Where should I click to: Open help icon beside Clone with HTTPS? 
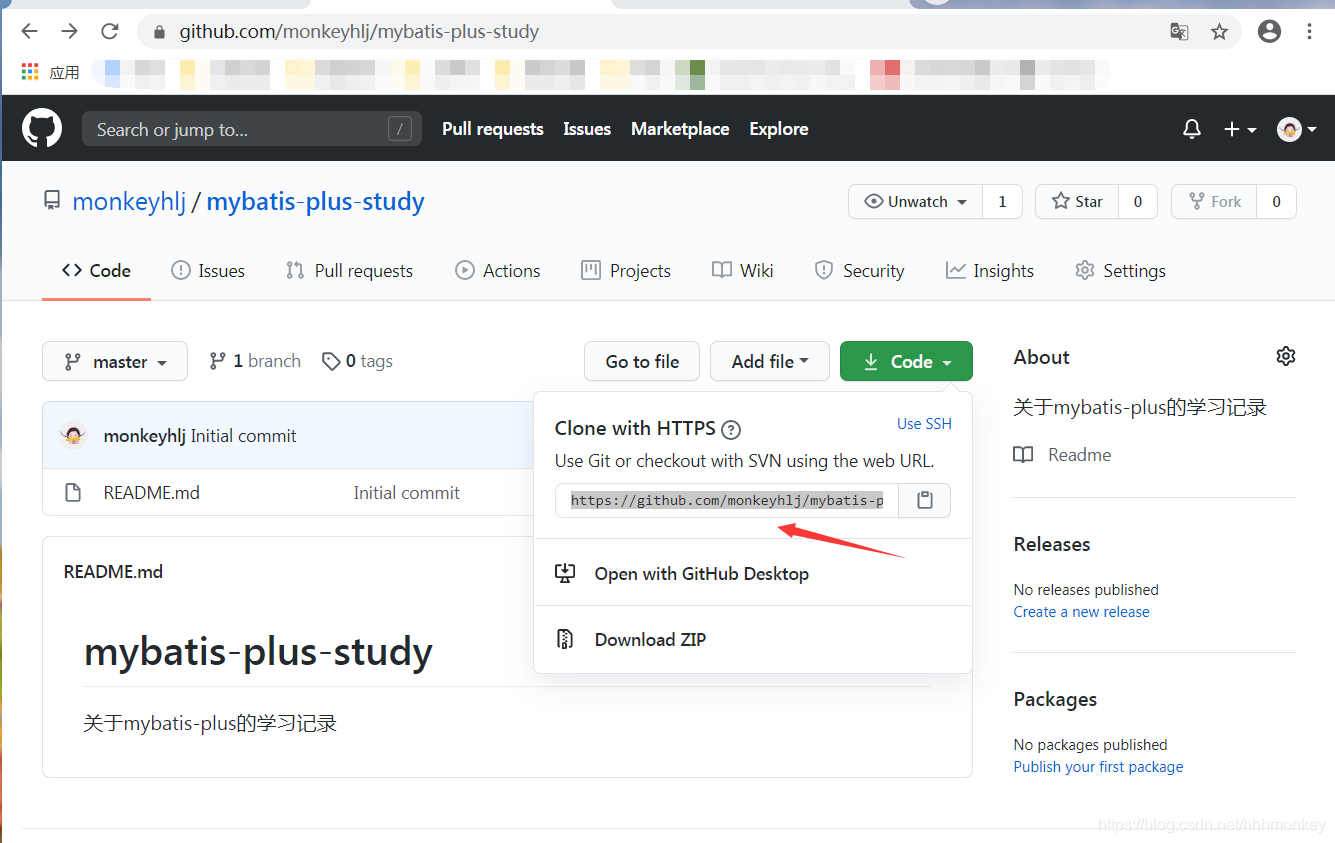731,430
